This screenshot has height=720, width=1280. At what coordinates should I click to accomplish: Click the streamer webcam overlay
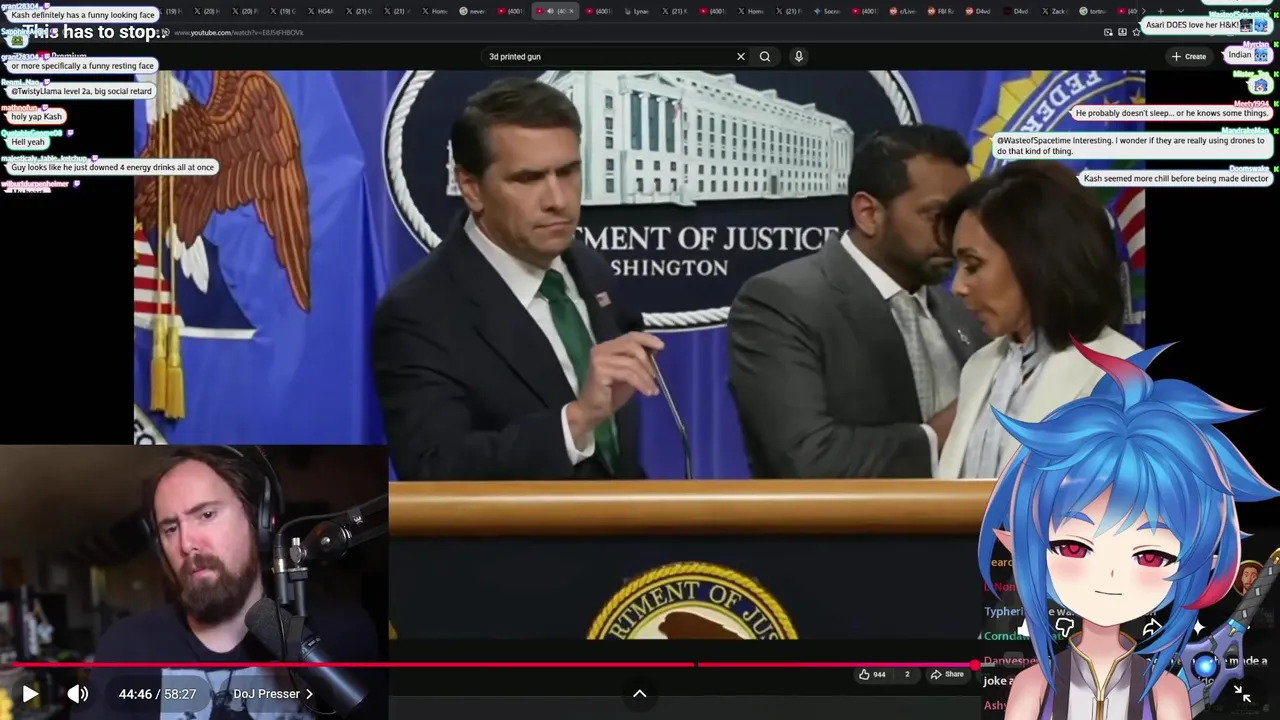(194, 582)
